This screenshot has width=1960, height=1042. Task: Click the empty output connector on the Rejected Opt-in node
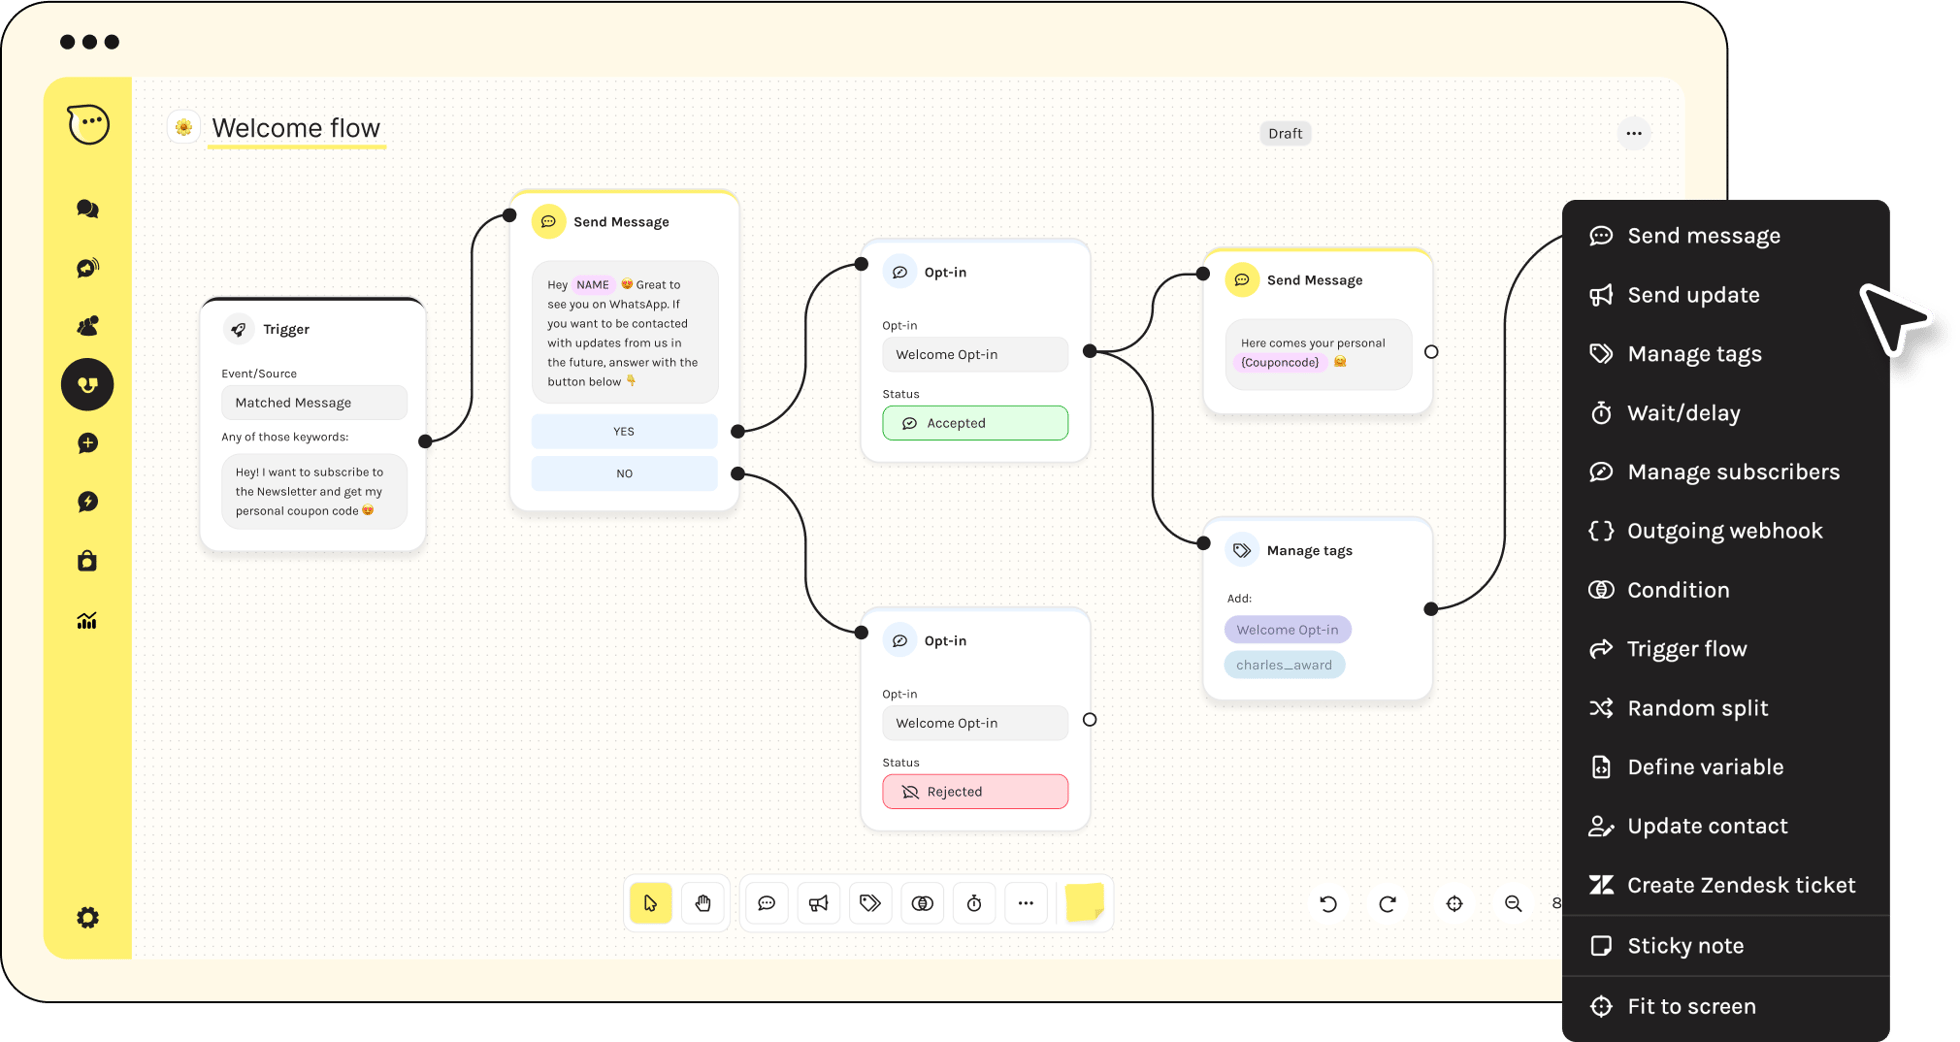(1090, 720)
